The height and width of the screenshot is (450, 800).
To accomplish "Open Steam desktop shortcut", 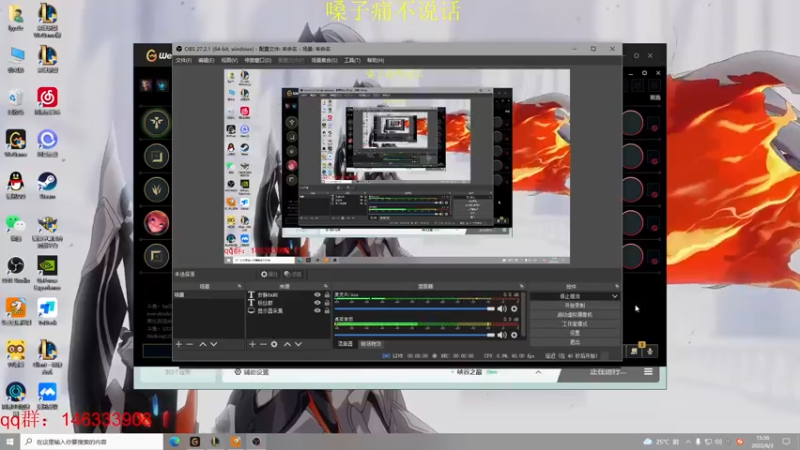I will [x=47, y=185].
